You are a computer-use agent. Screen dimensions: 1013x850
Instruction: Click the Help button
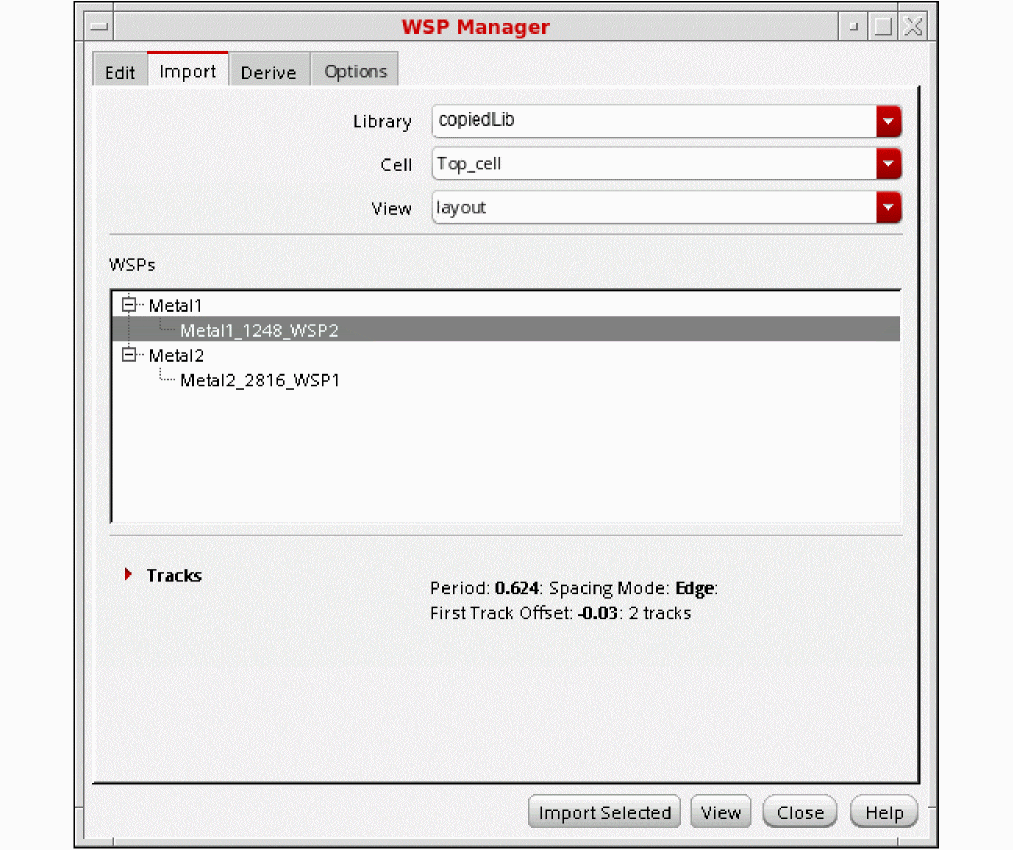pyautogui.click(x=884, y=812)
